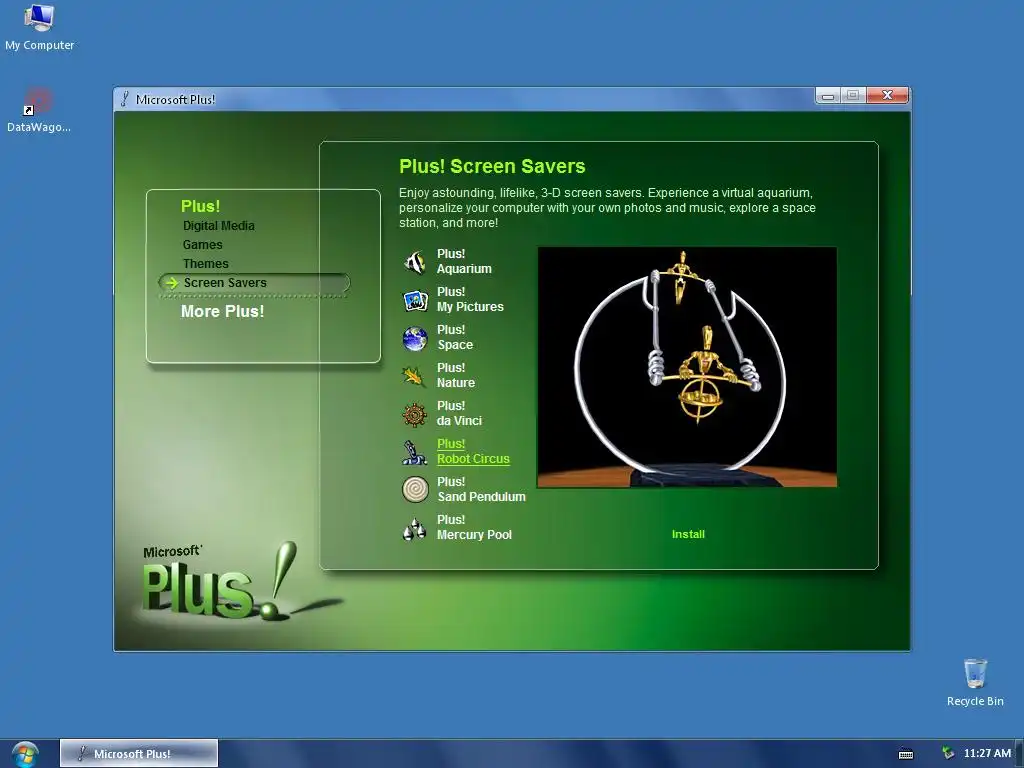1024x768 pixels.
Task: Select Games in Plus! menu
Action: tap(202, 245)
